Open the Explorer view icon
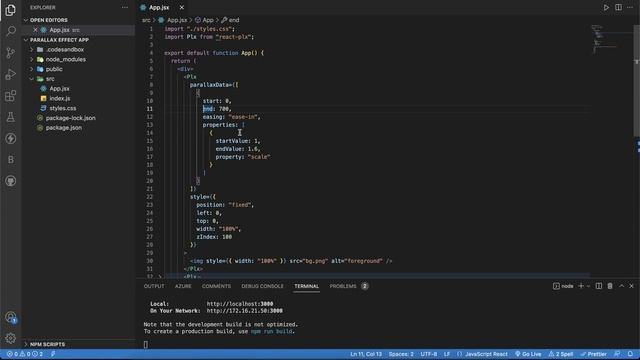This screenshot has width=640, height=360. [11, 10]
